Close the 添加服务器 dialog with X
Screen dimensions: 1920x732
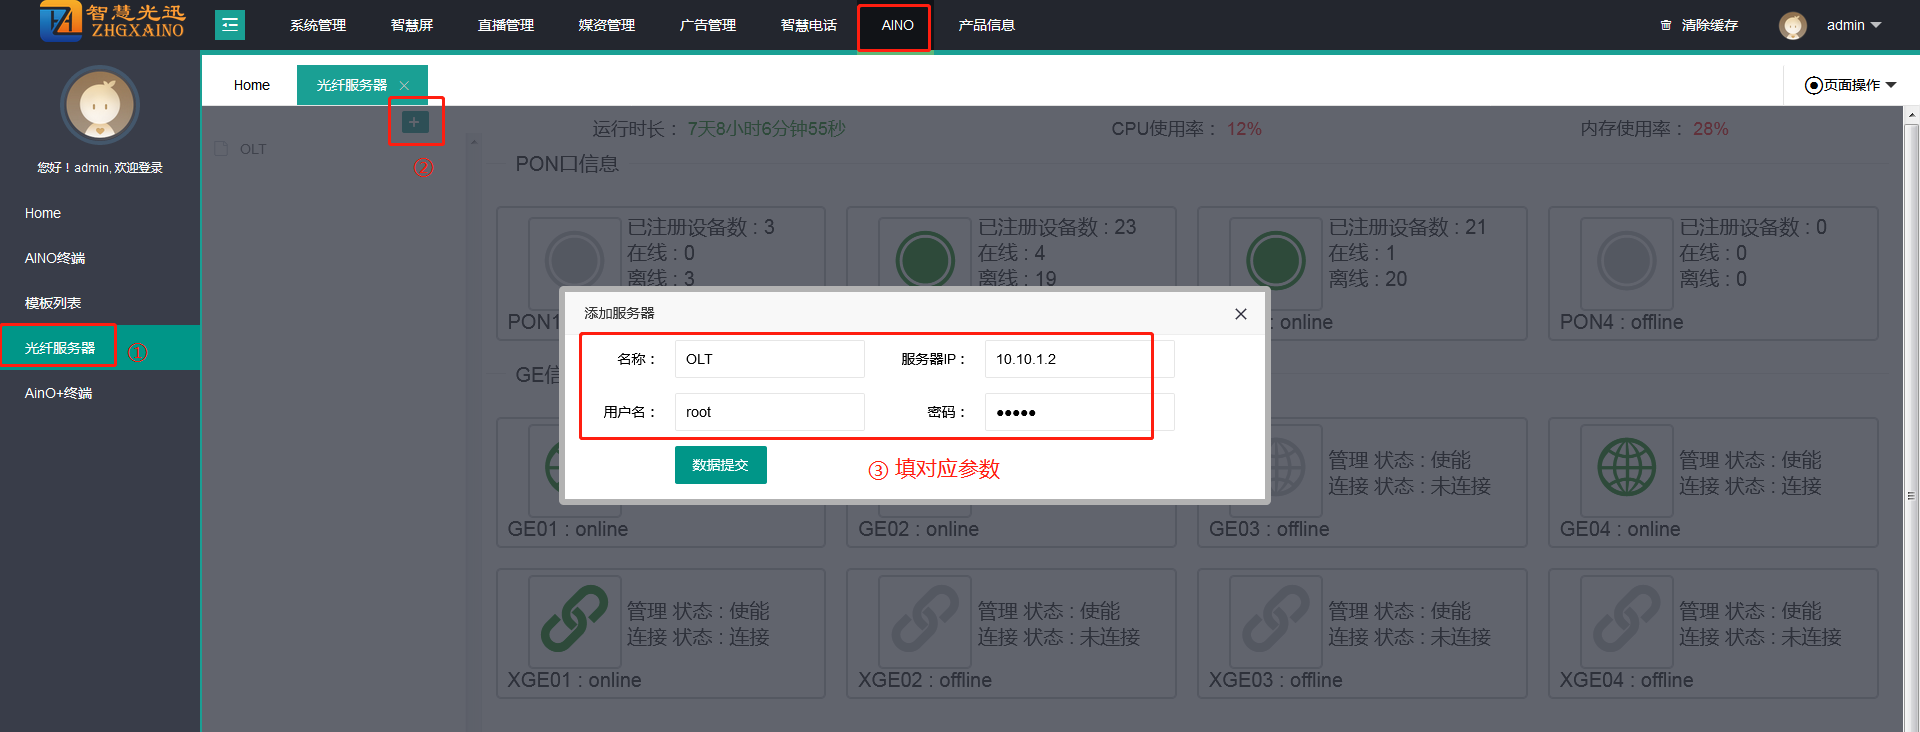(1240, 314)
